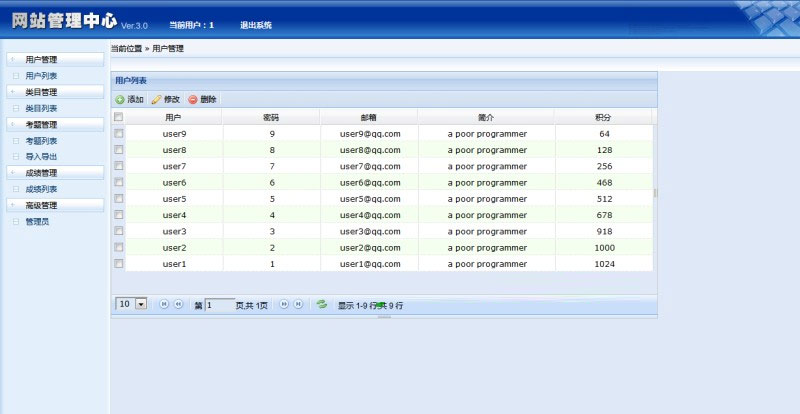Refresh the user list with green reload icon
Screen dimensions: 800x414
point(321,304)
